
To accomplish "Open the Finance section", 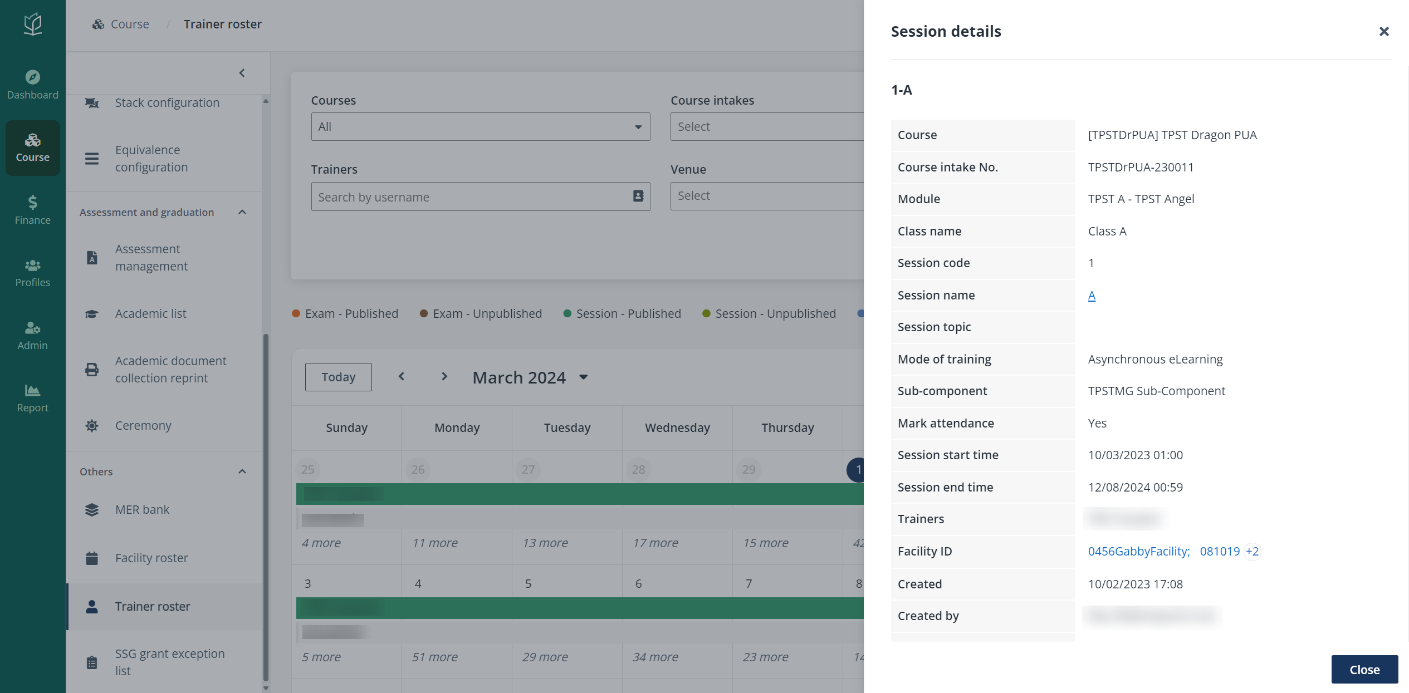I will (33, 210).
